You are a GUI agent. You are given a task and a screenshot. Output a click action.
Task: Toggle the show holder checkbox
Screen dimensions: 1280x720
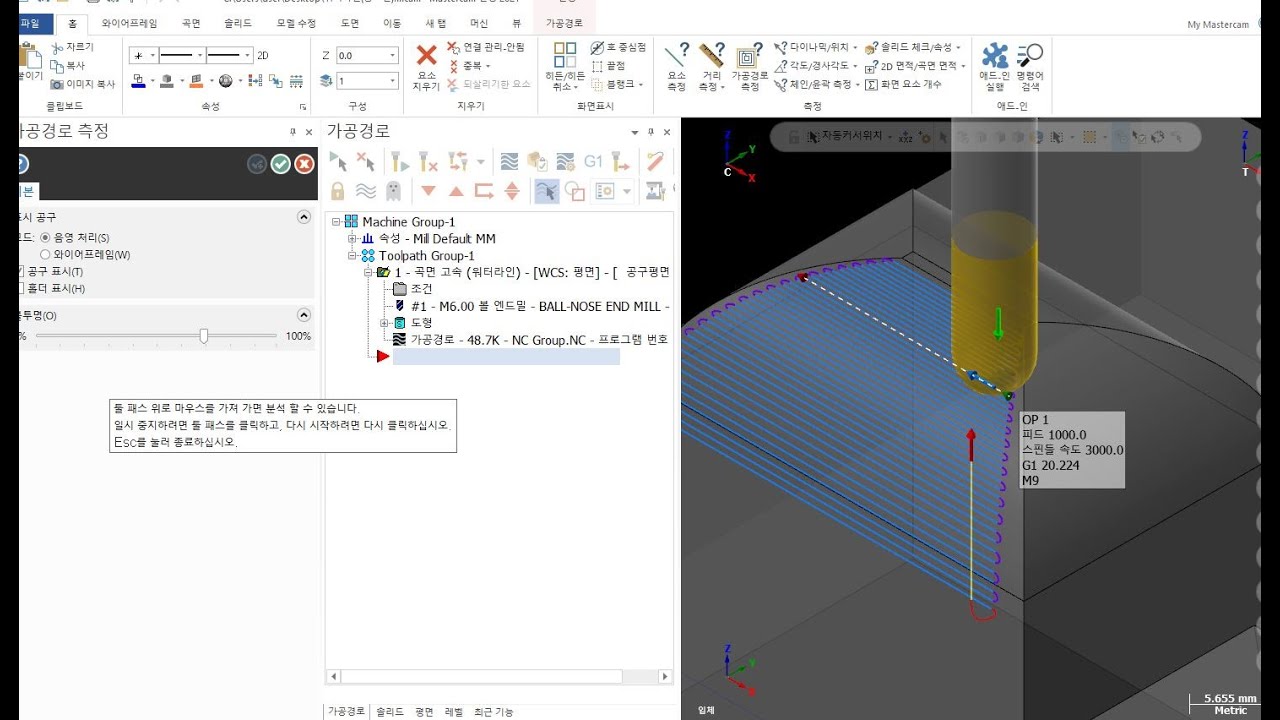[21, 288]
